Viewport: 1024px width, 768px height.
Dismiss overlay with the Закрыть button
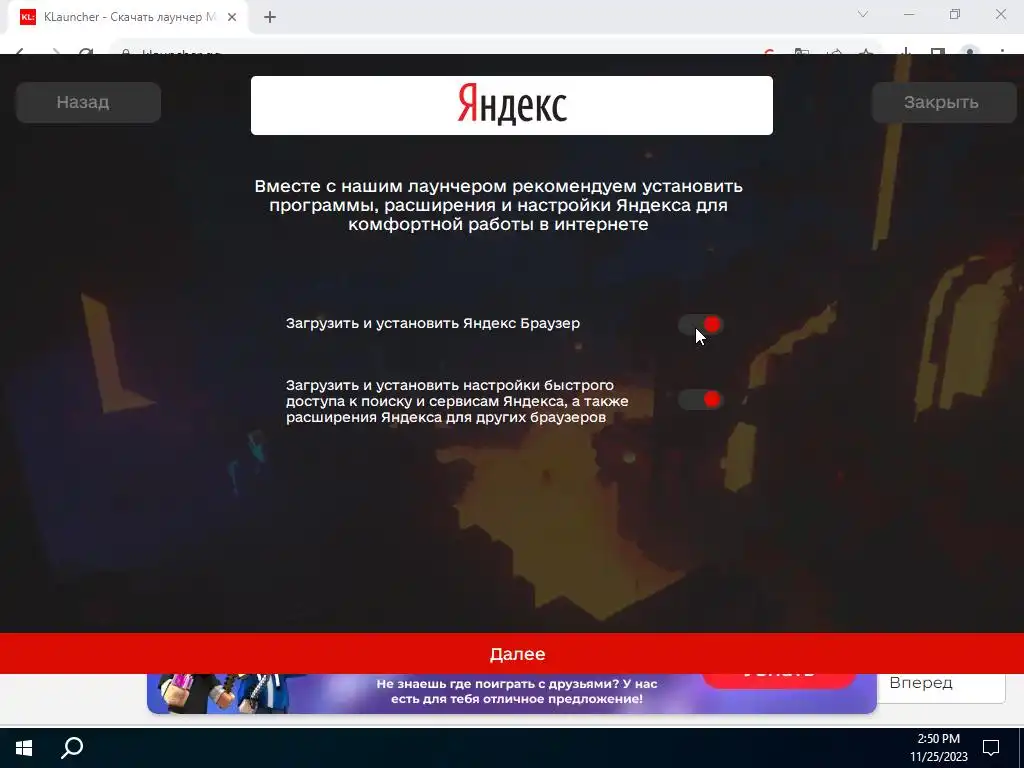pos(944,103)
